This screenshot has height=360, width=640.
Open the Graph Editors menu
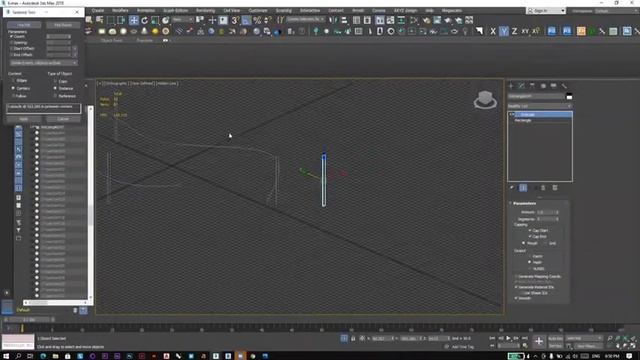coord(176,10)
